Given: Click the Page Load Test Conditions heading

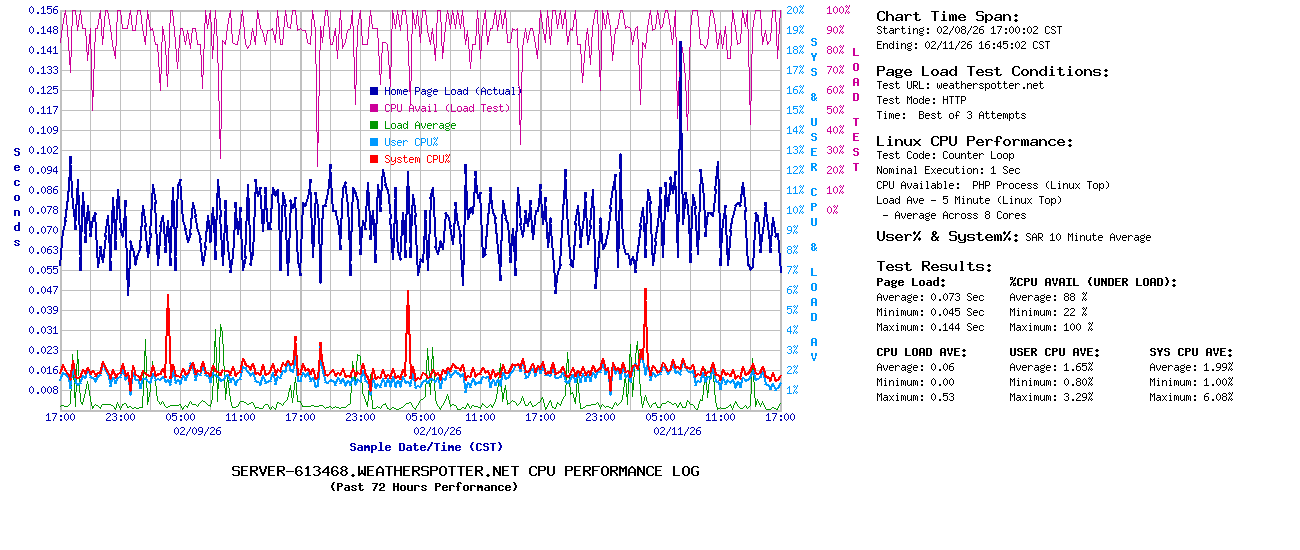Looking at the screenshot, I should click(992, 71).
